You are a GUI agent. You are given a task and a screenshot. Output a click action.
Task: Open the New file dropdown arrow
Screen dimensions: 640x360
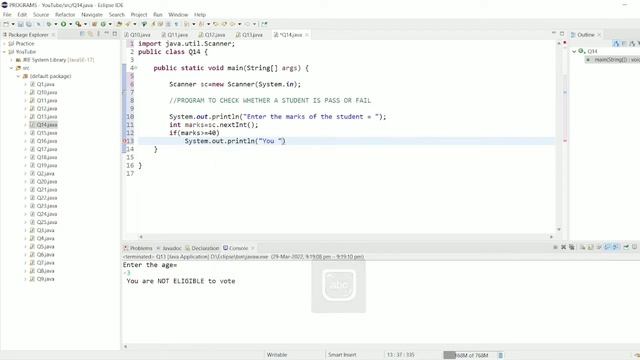pyautogui.click(x=13, y=24)
